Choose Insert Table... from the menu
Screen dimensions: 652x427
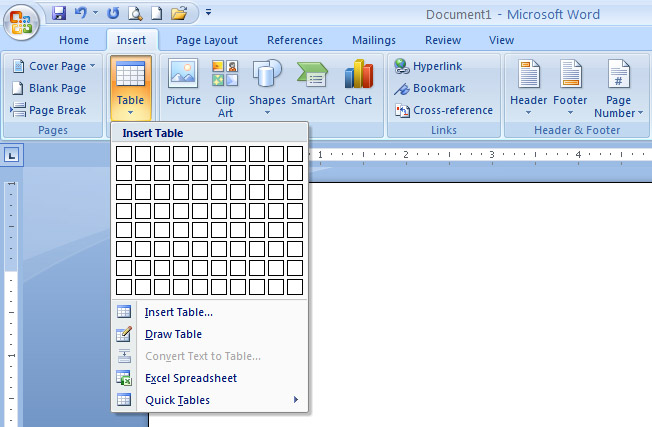click(178, 312)
